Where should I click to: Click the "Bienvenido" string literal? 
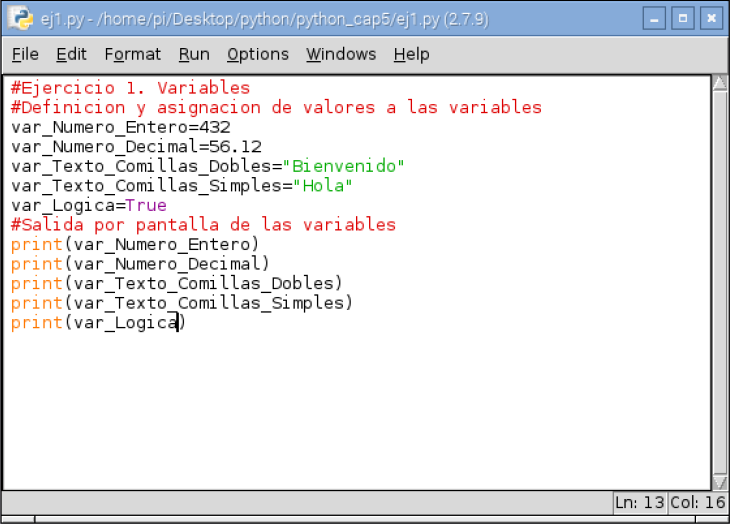[344, 166]
